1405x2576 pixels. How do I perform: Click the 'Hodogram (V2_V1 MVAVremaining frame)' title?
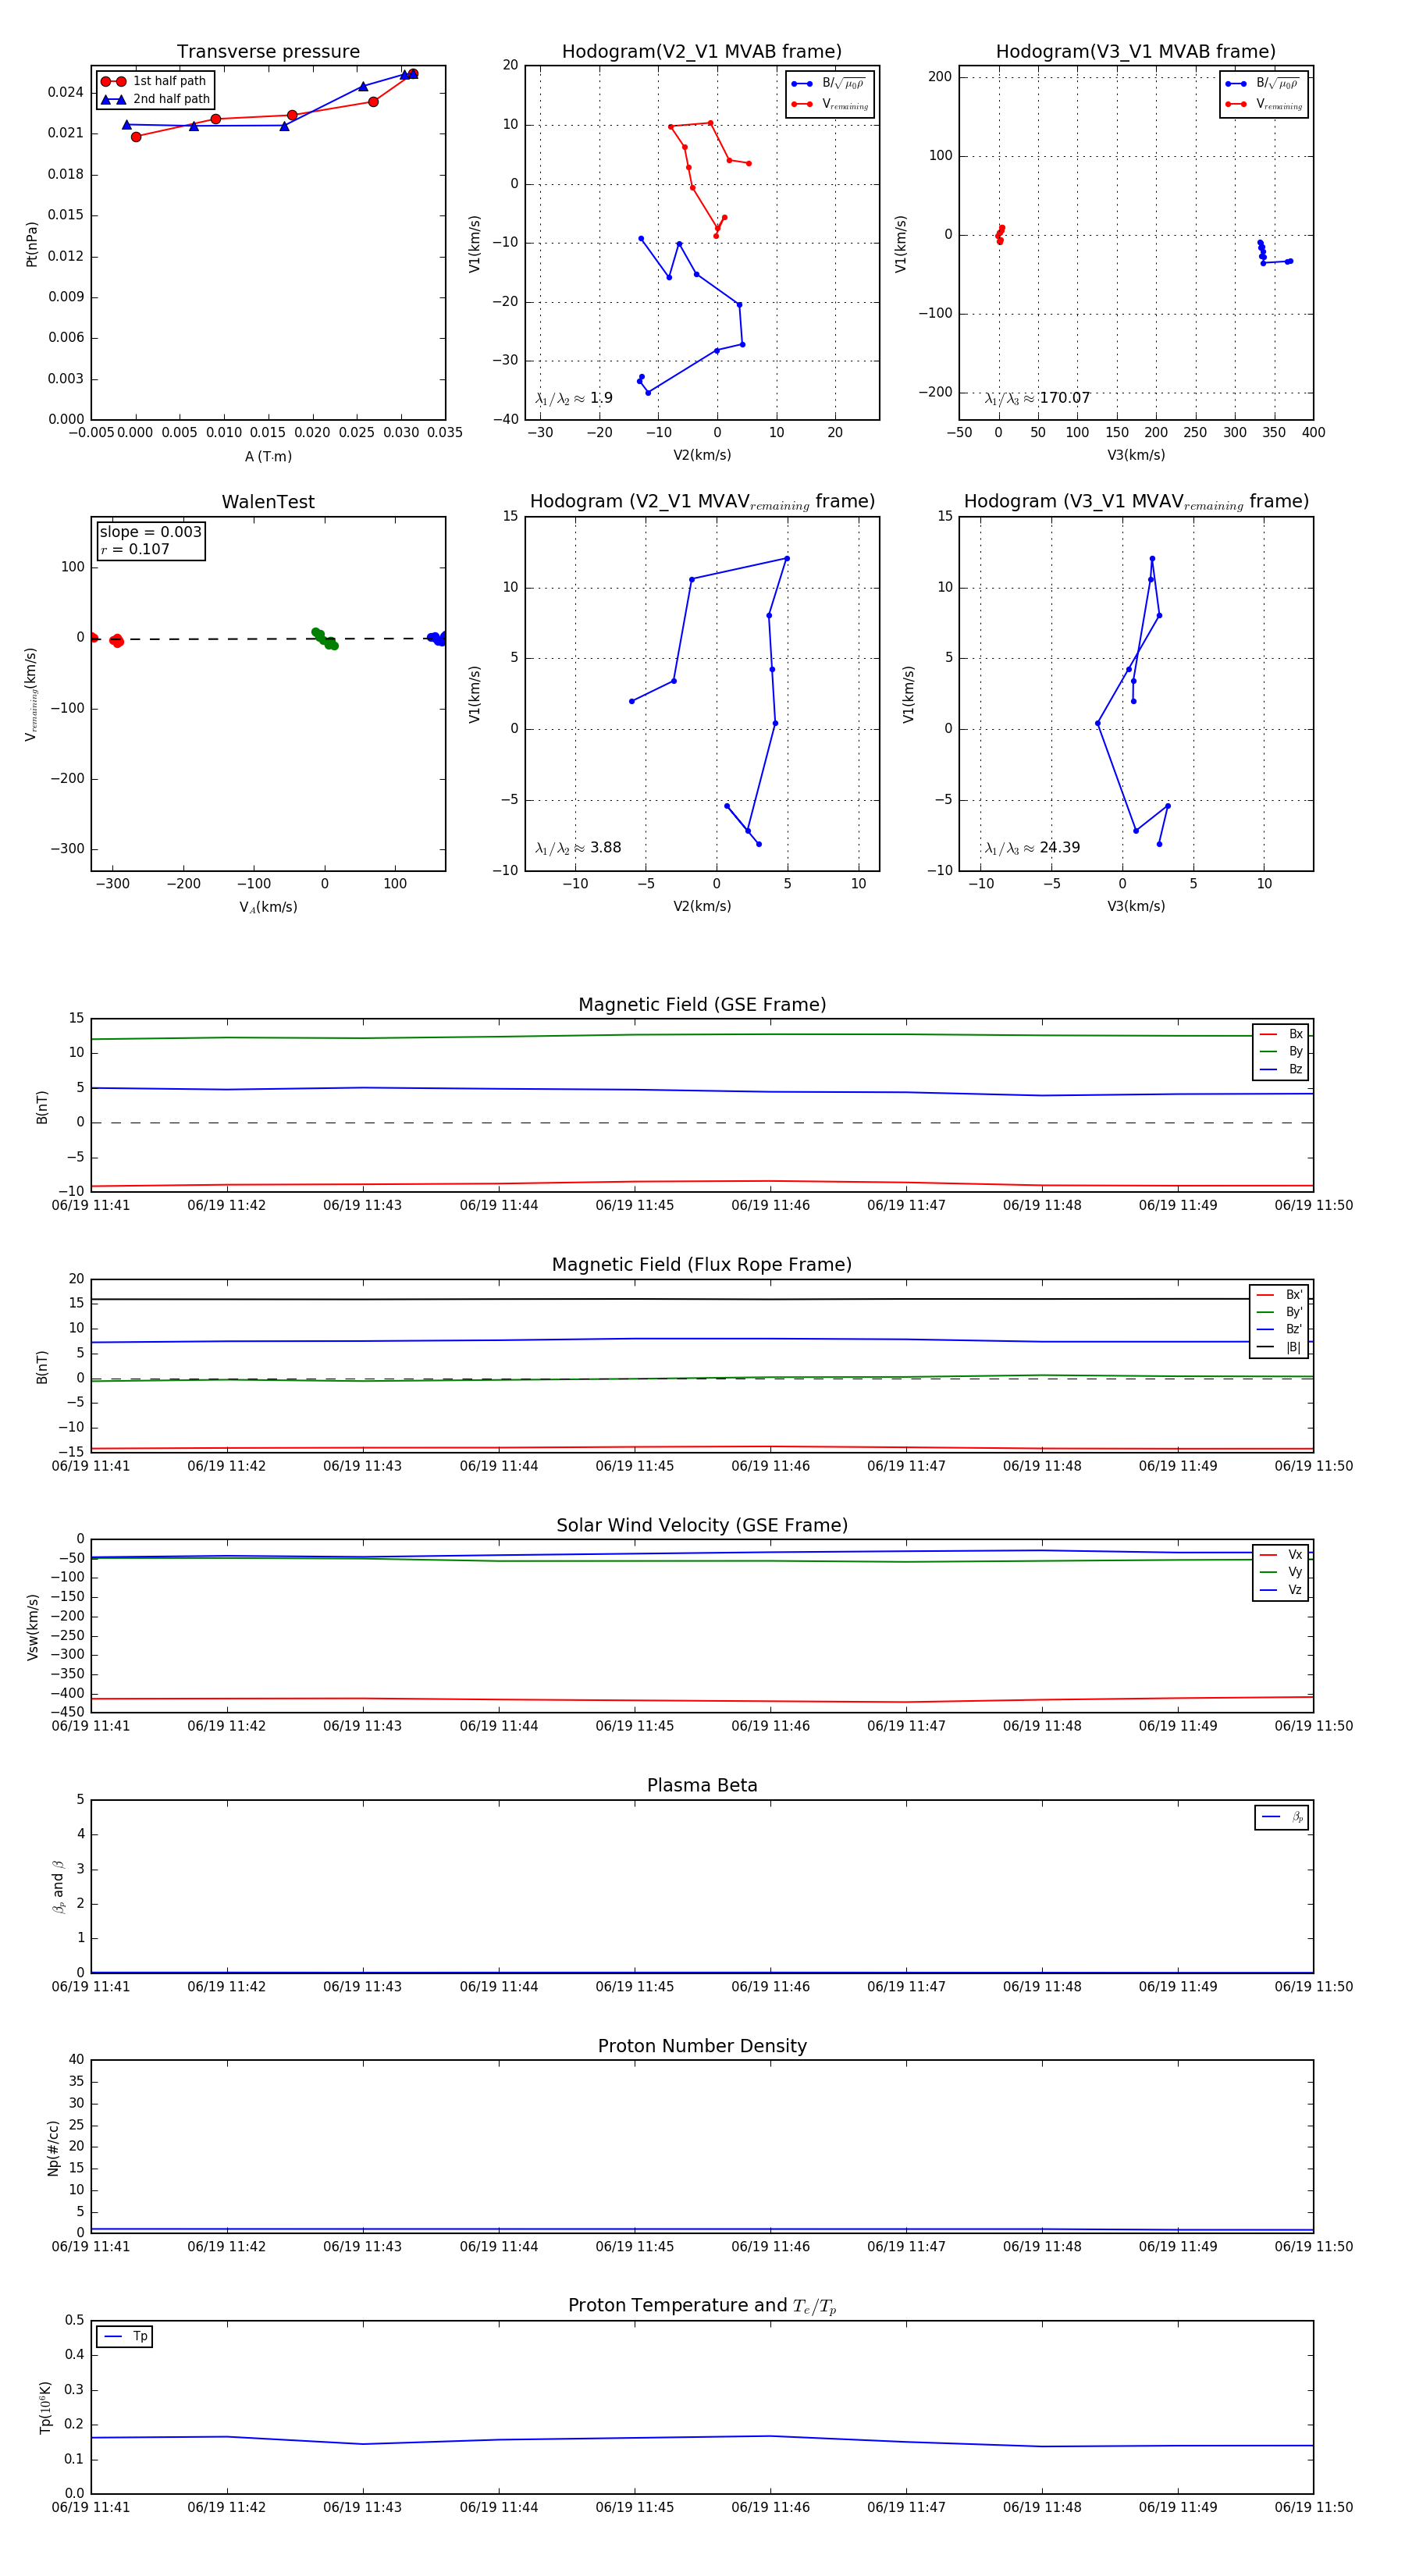point(702,502)
